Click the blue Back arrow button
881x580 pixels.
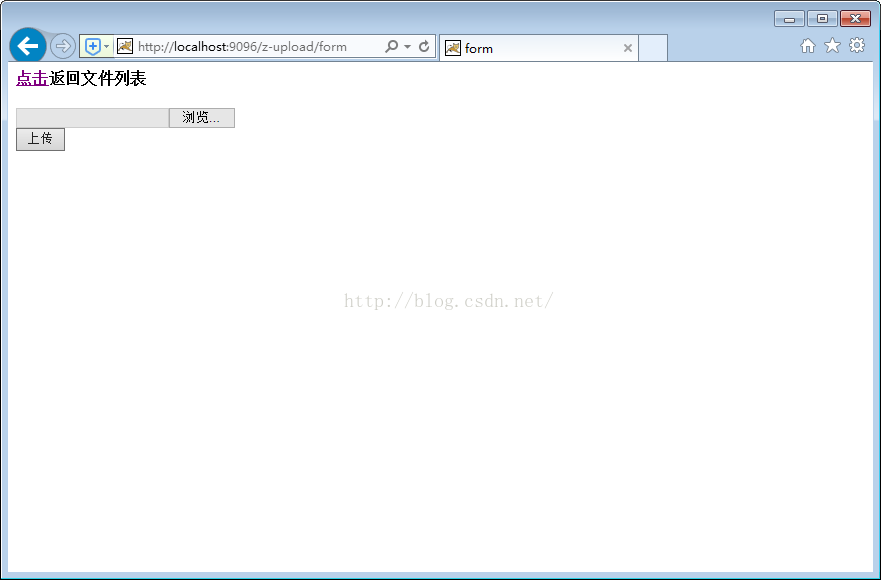pos(27,46)
